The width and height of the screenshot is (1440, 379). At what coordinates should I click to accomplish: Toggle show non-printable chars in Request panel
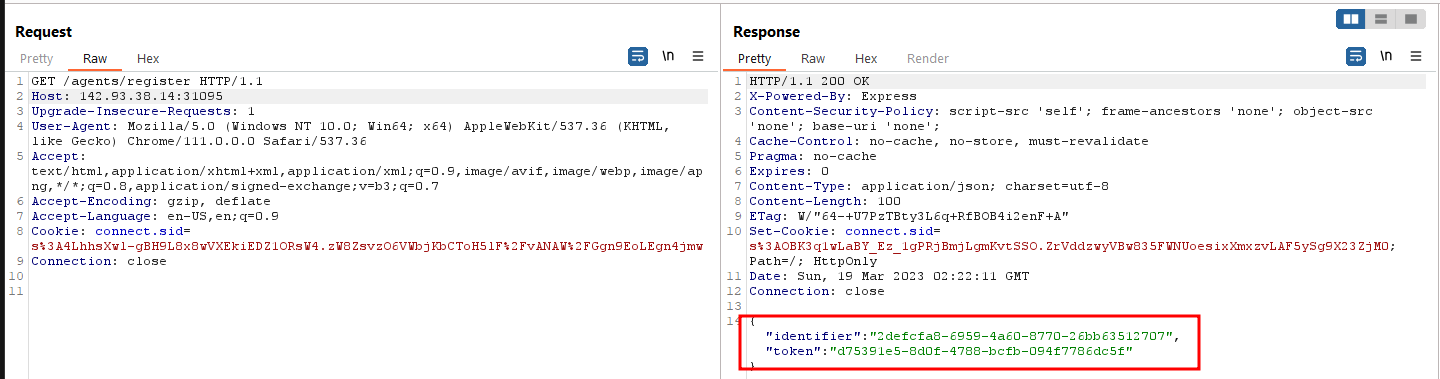(x=668, y=57)
